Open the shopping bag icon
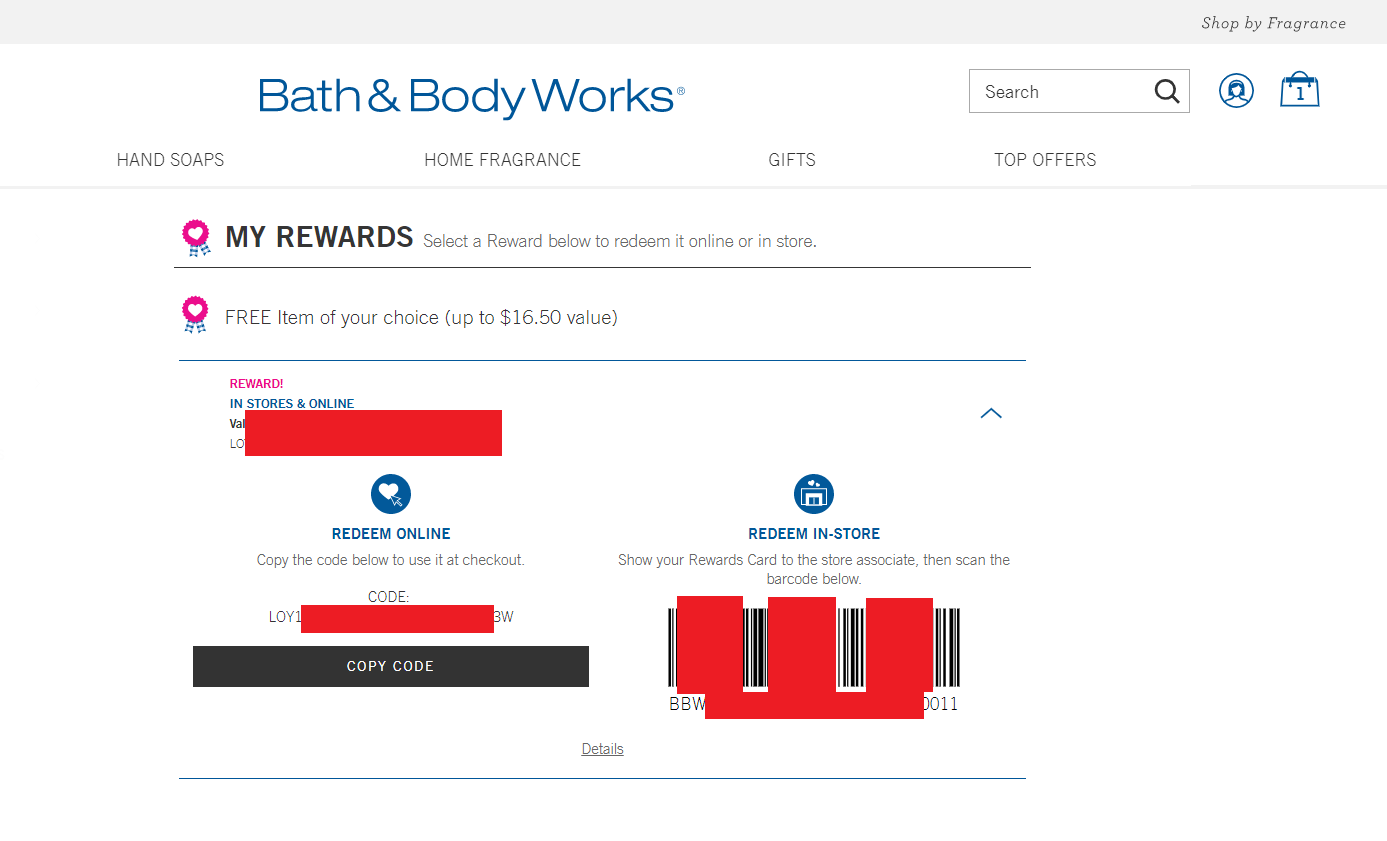 click(x=1300, y=90)
